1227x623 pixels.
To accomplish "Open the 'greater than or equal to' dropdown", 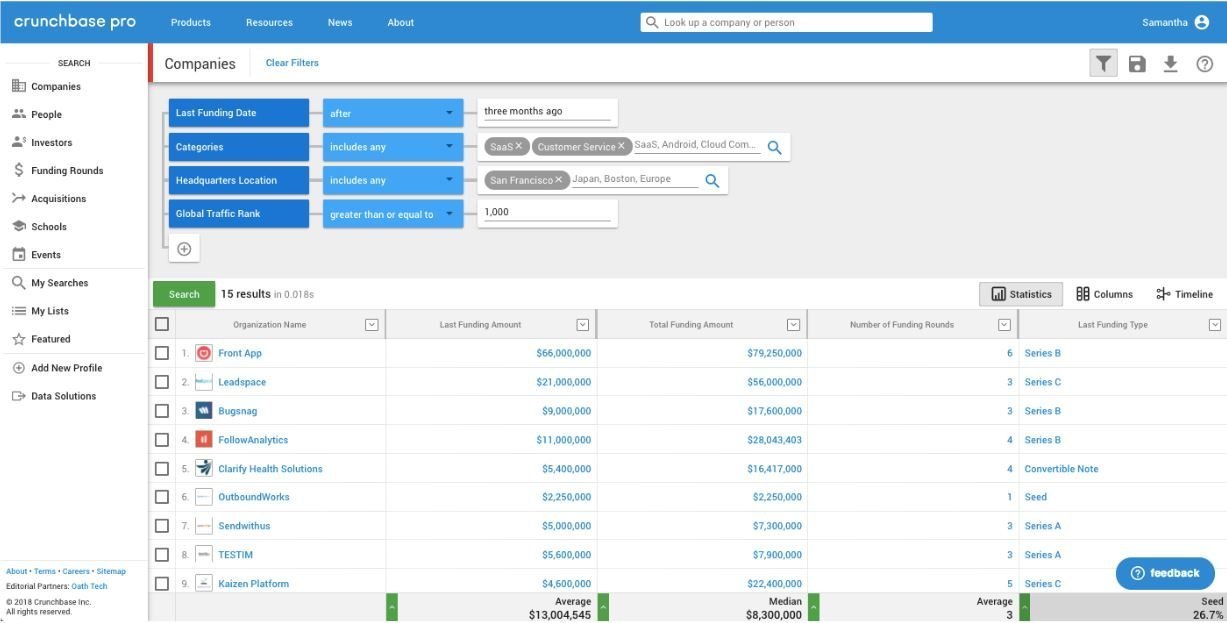I will point(393,214).
